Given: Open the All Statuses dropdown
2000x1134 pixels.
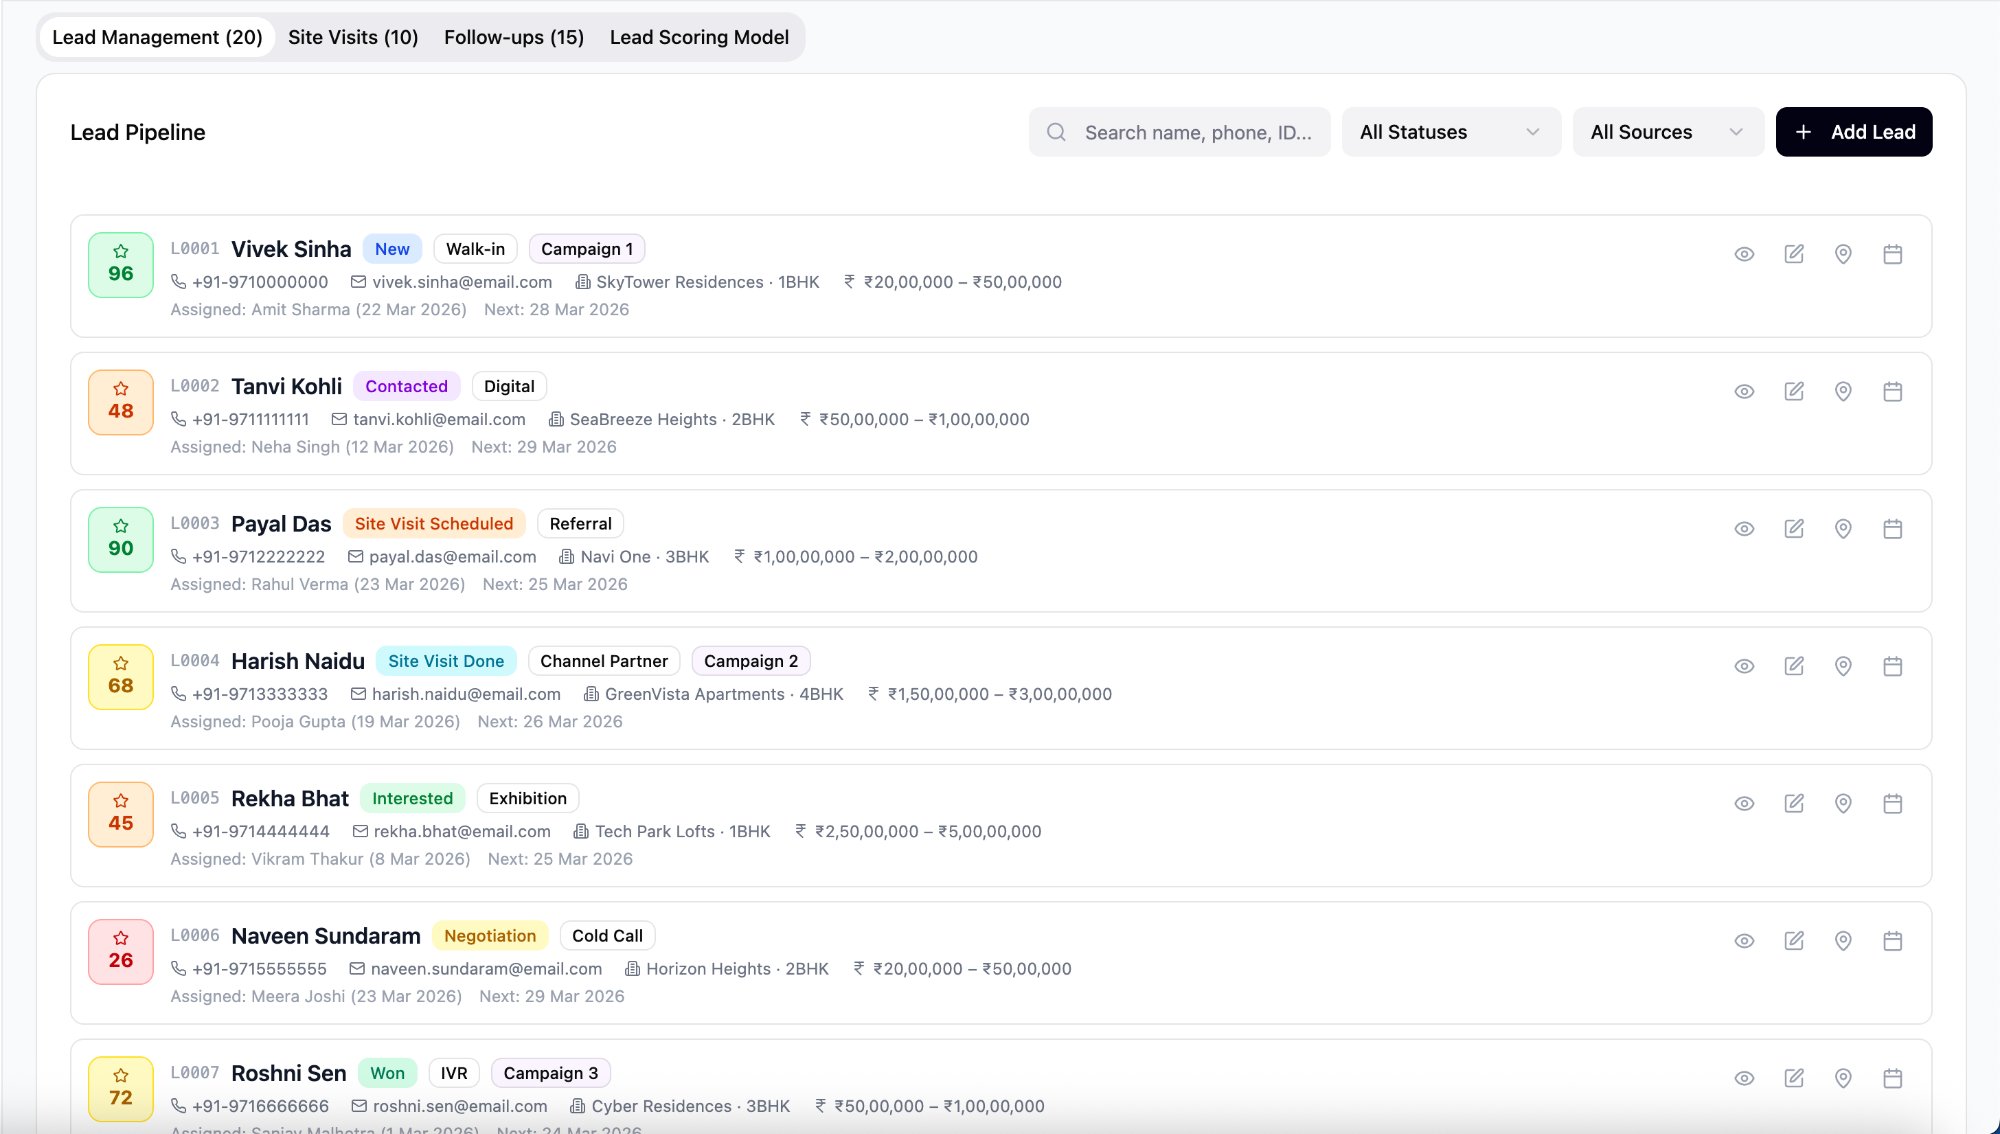Looking at the screenshot, I should [1451, 132].
